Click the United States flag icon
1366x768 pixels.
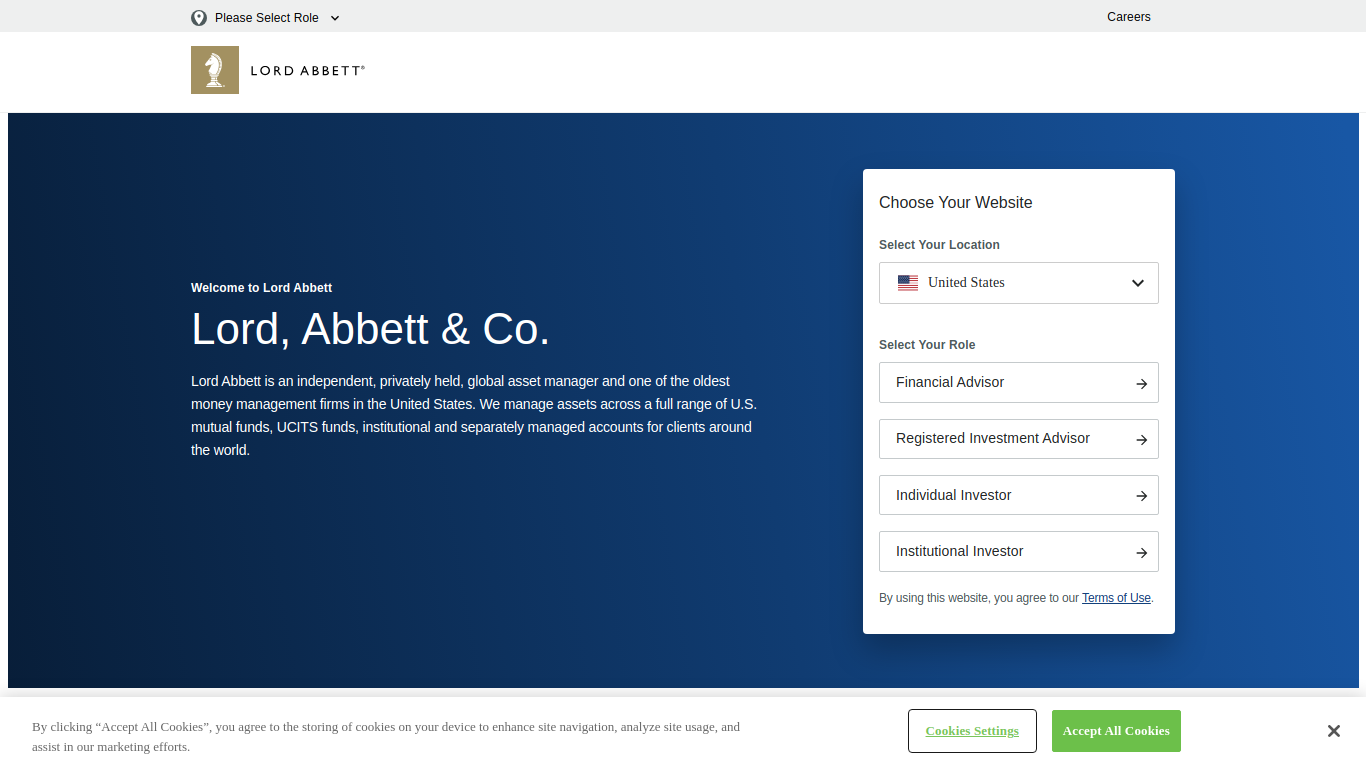pos(908,283)
